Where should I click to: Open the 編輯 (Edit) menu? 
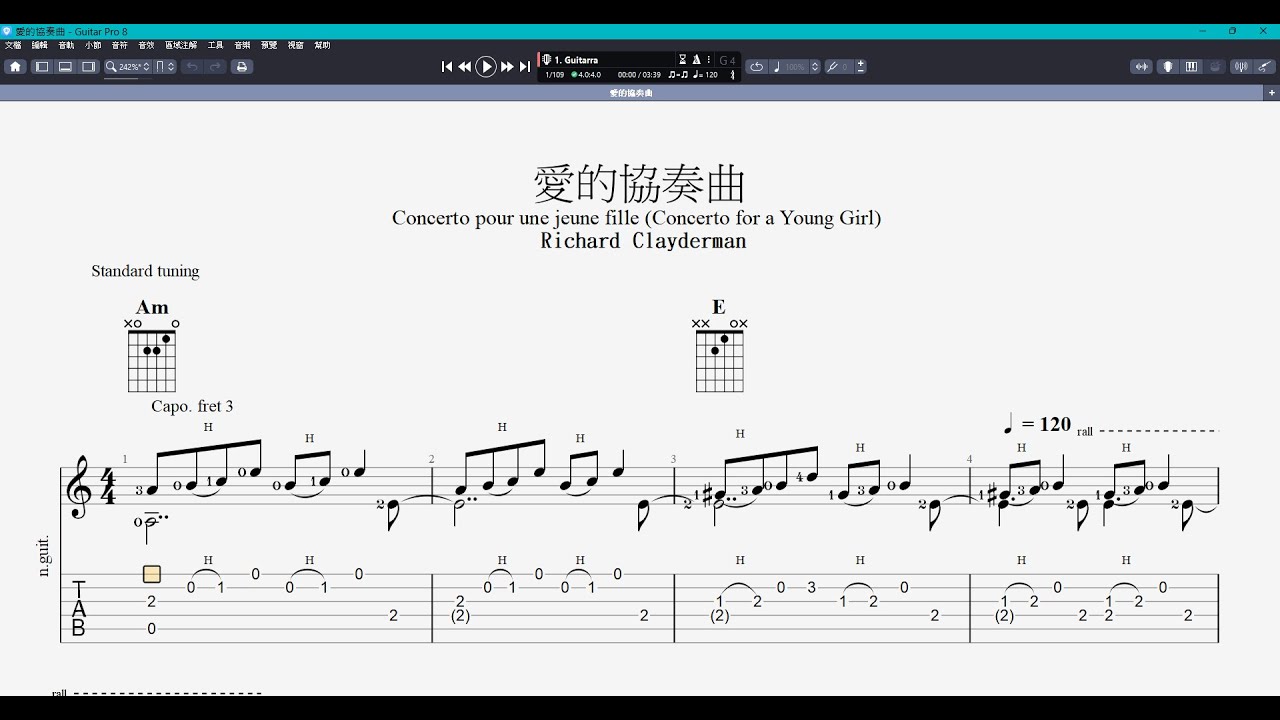click(40, 45)
